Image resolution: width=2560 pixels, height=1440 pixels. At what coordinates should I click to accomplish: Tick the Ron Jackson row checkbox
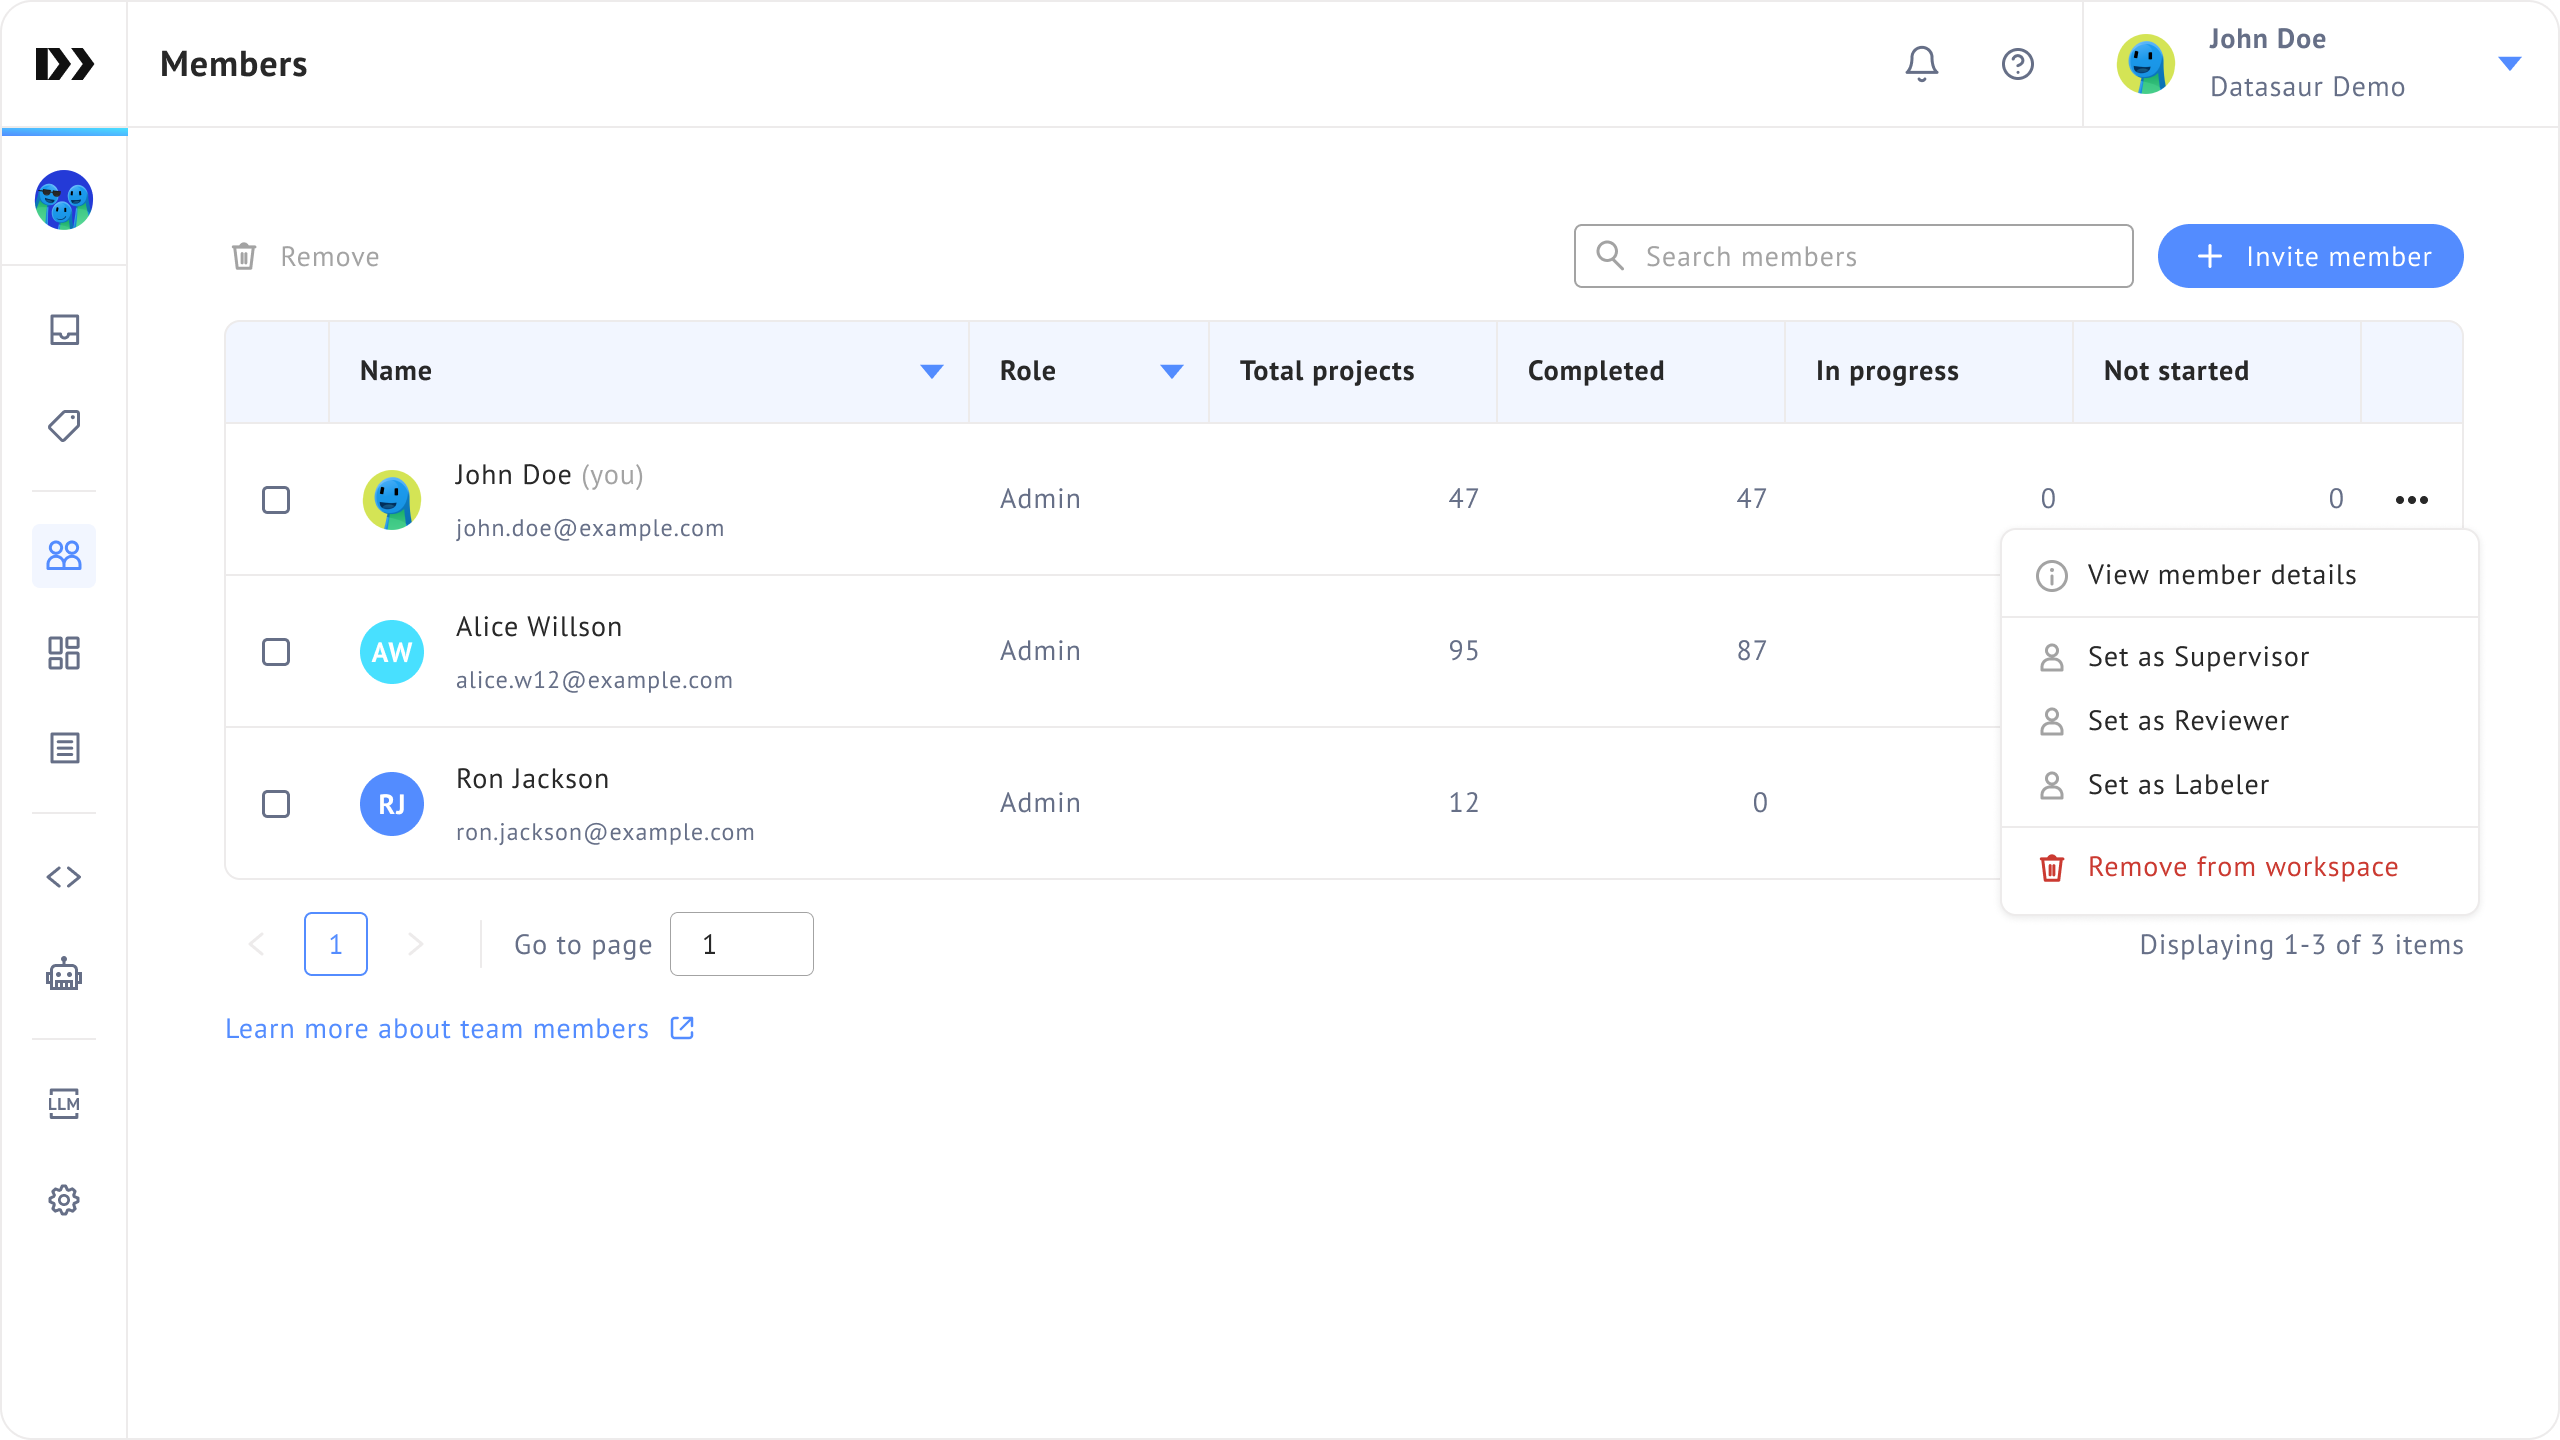[x=276, y=804]
